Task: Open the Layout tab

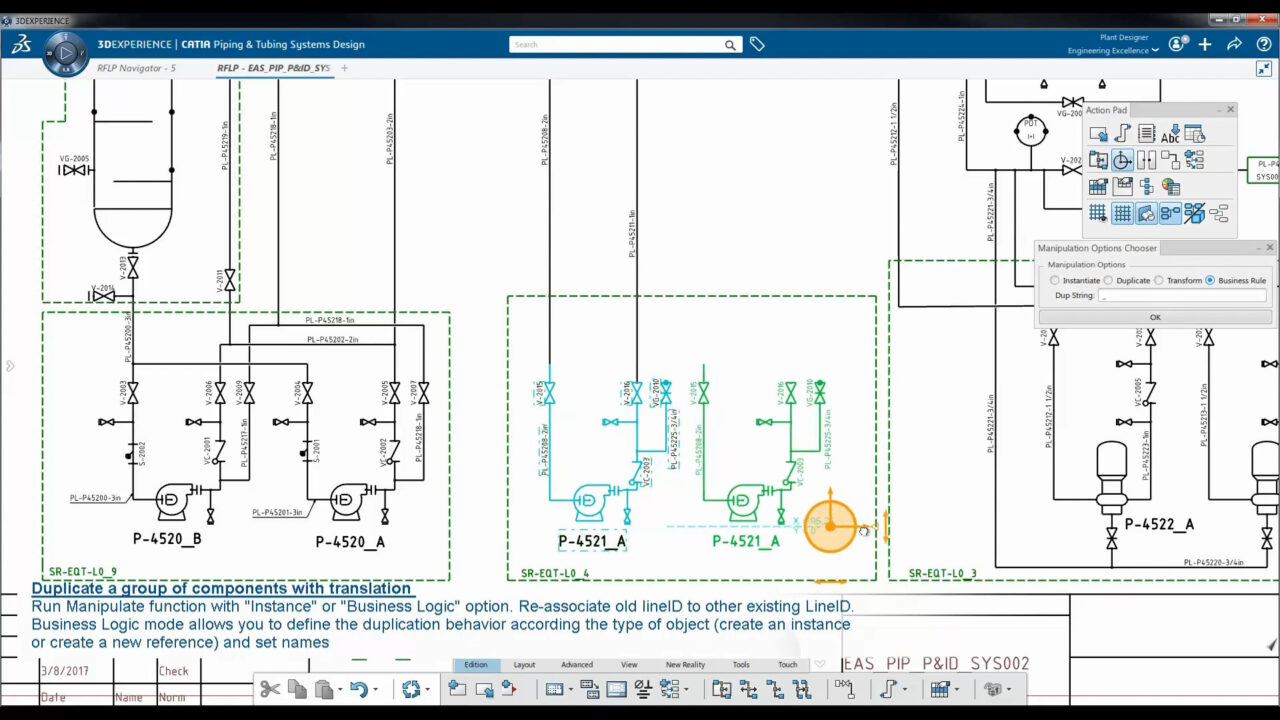Action: pos(524,665)
